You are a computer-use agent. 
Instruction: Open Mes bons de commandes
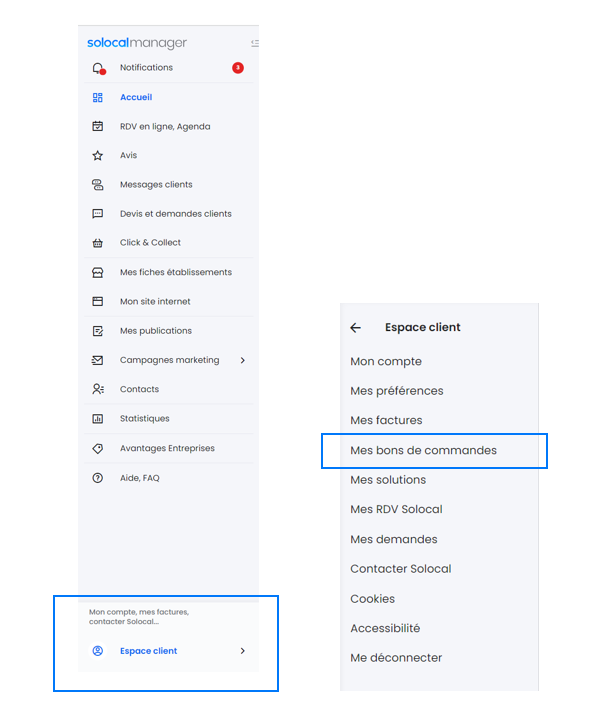click(423, 451)
